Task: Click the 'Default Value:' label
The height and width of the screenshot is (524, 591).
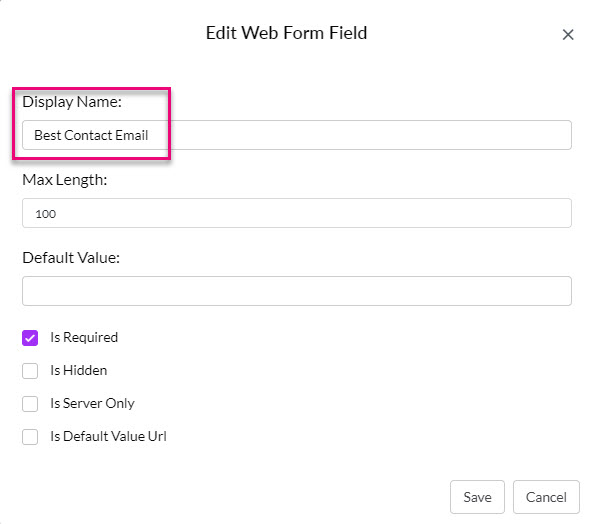Action: tap(71, 258)
